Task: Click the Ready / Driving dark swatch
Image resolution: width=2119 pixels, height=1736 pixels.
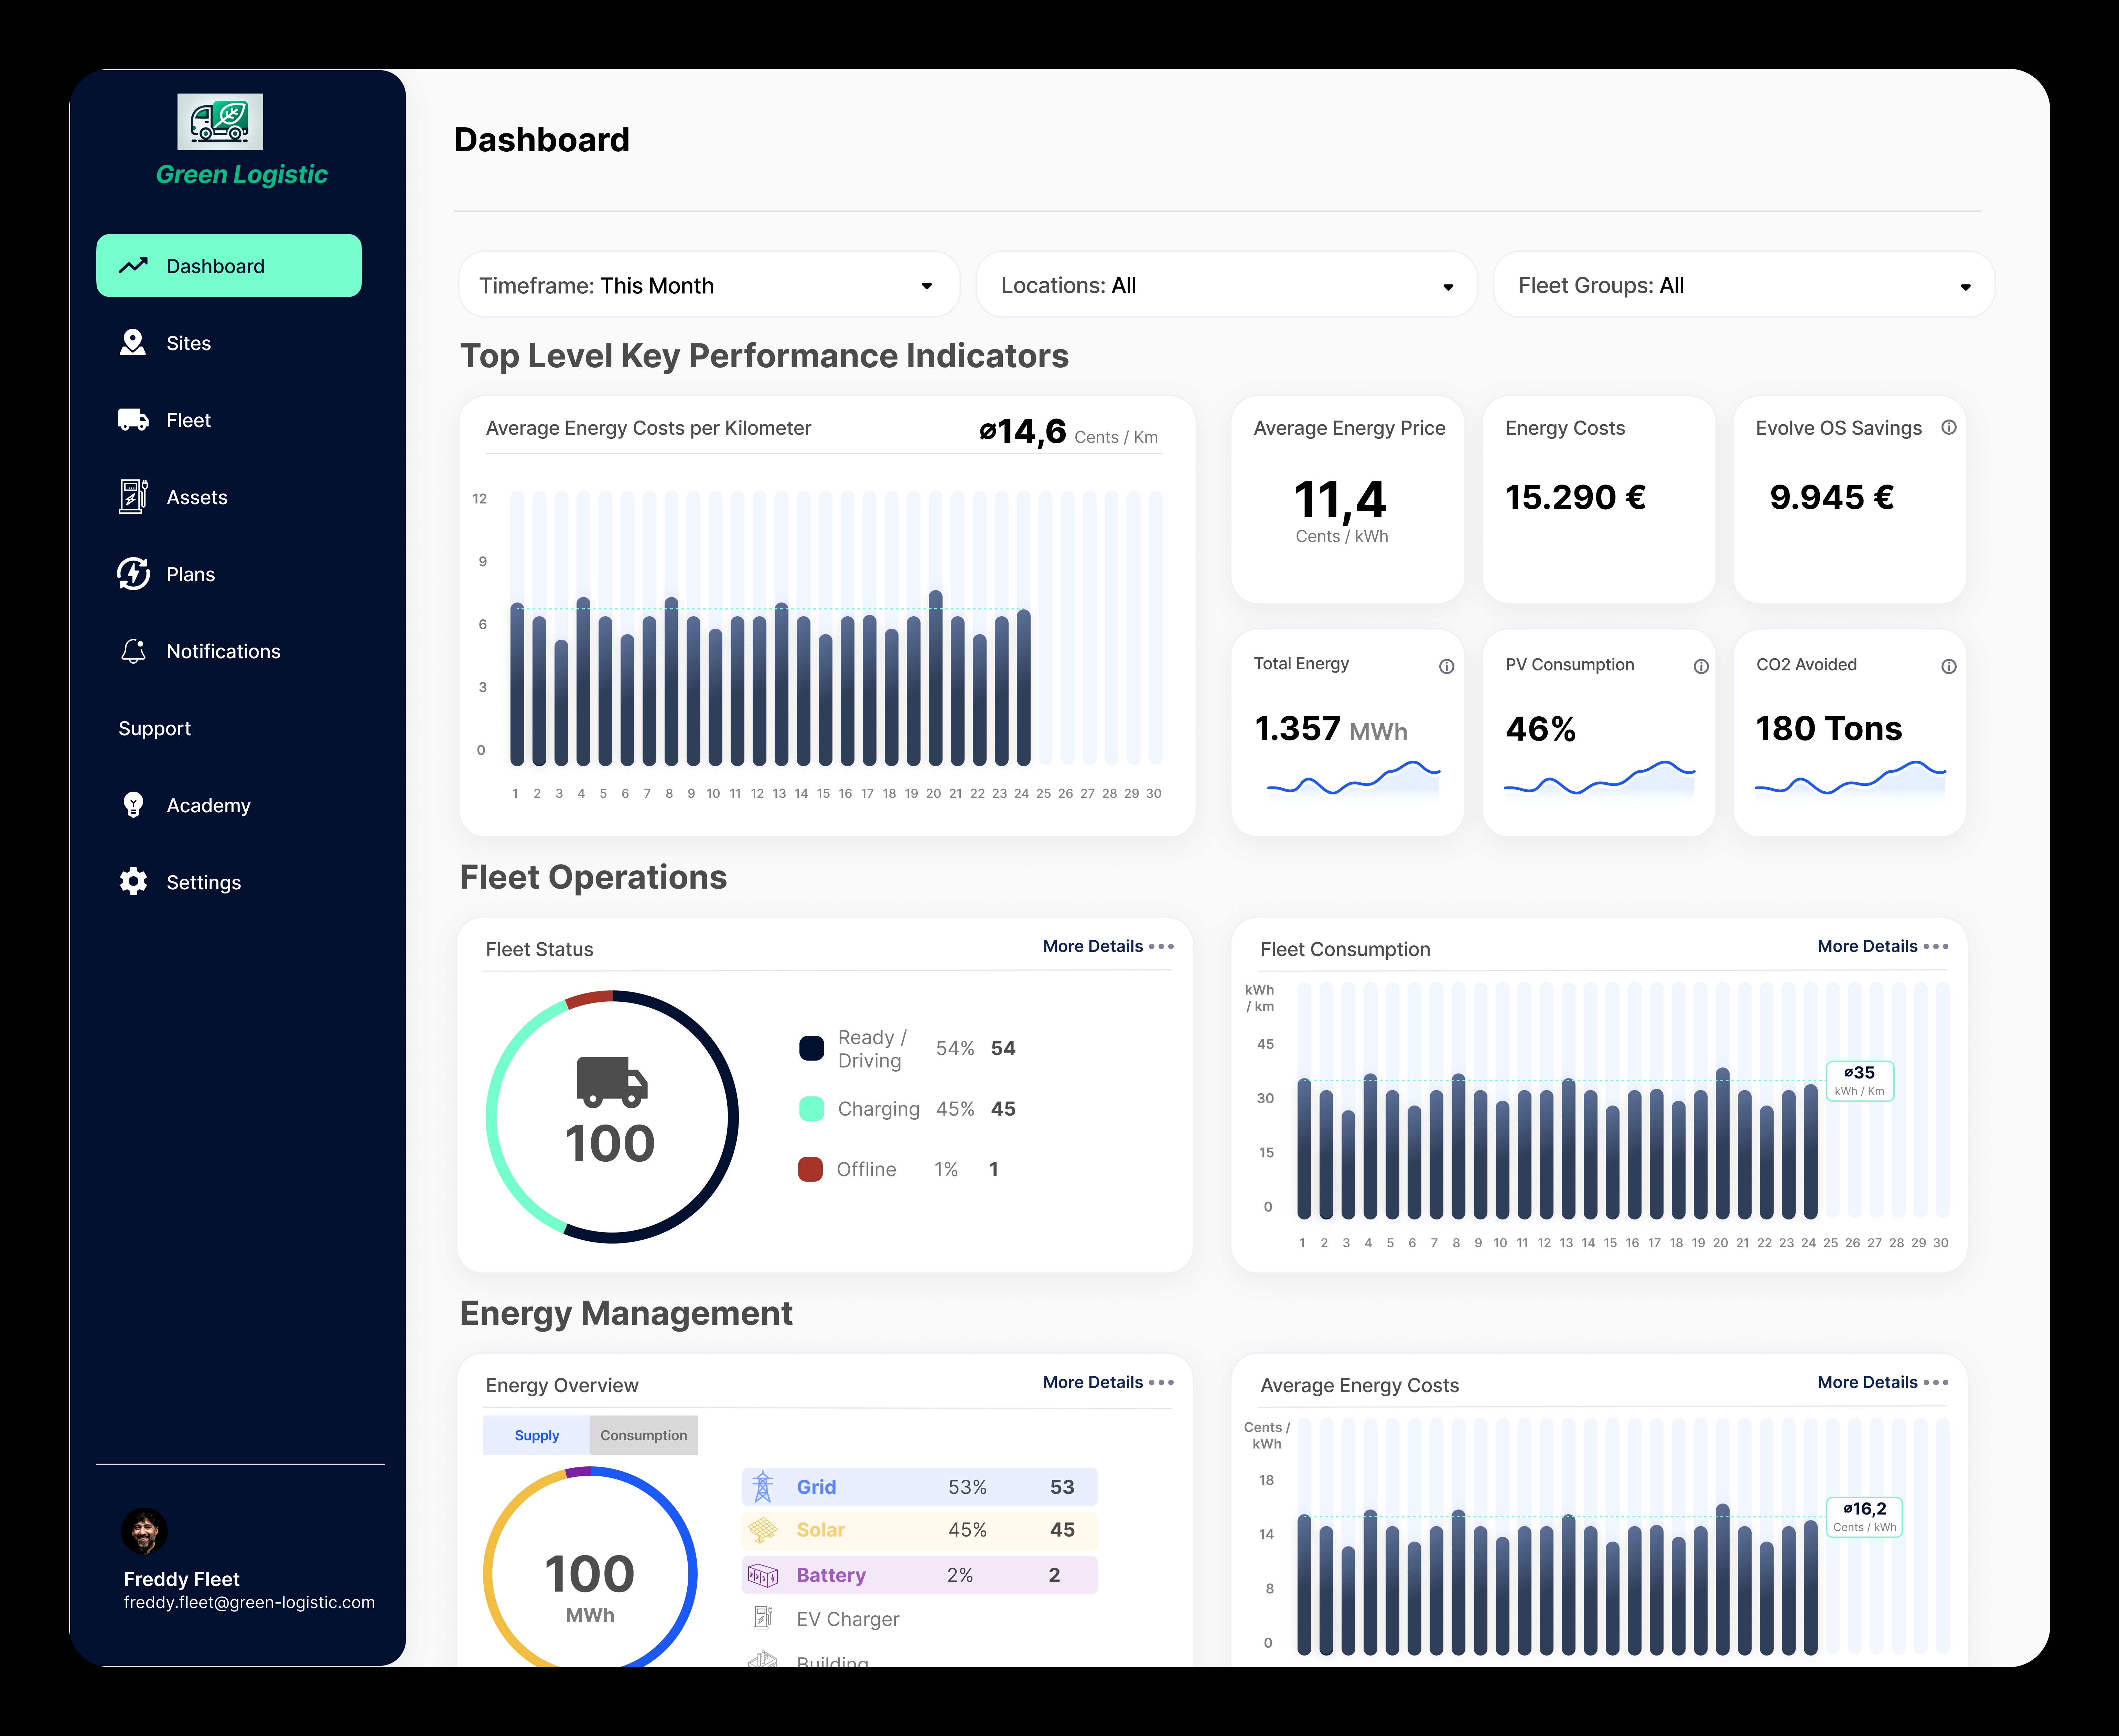Action: (x=812, y=1048)
